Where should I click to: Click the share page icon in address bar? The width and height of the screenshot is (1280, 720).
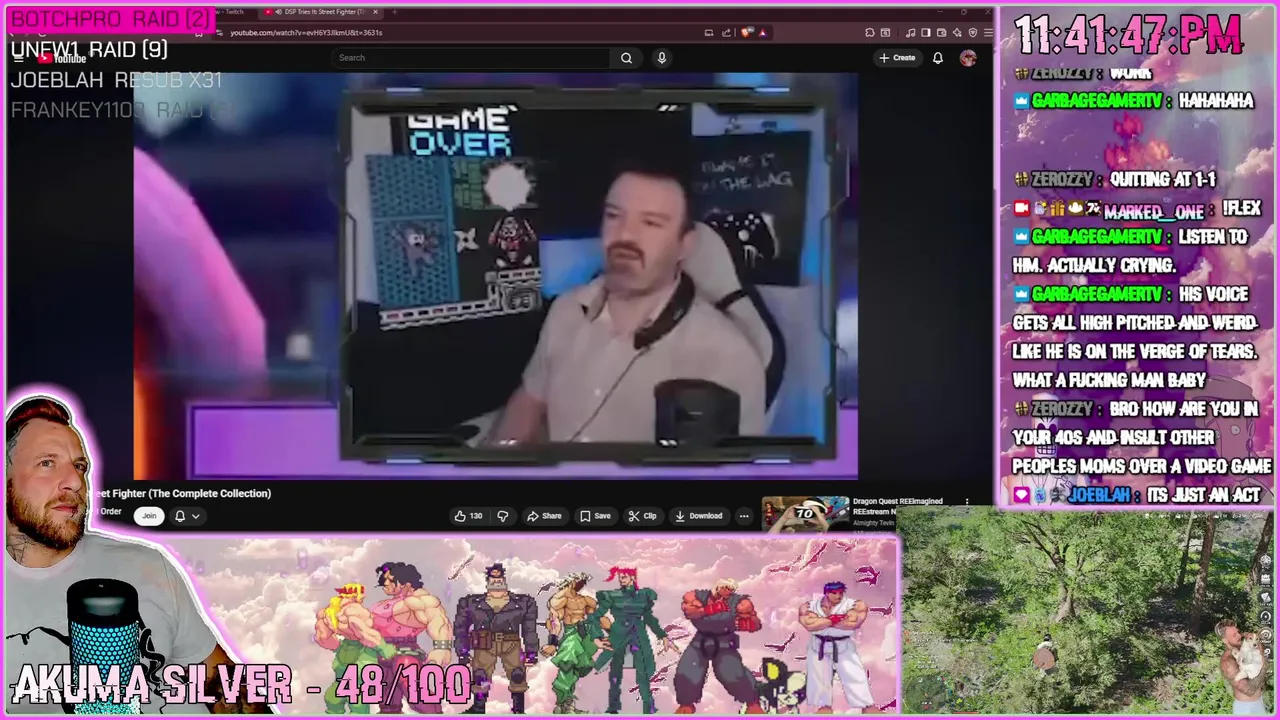tap(726, 33)
